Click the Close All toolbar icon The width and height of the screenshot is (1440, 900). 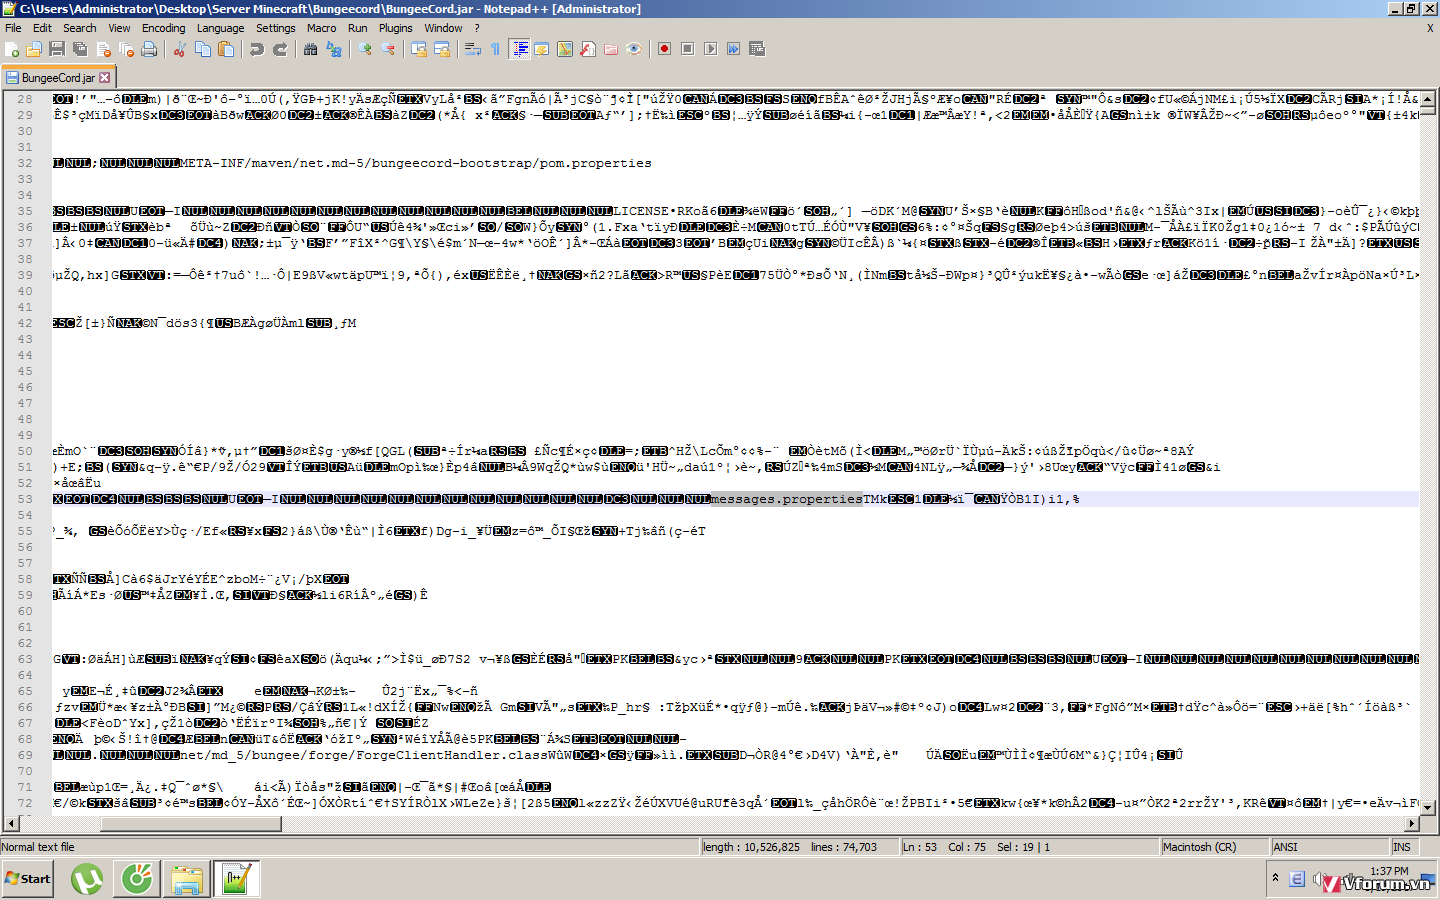126,49
